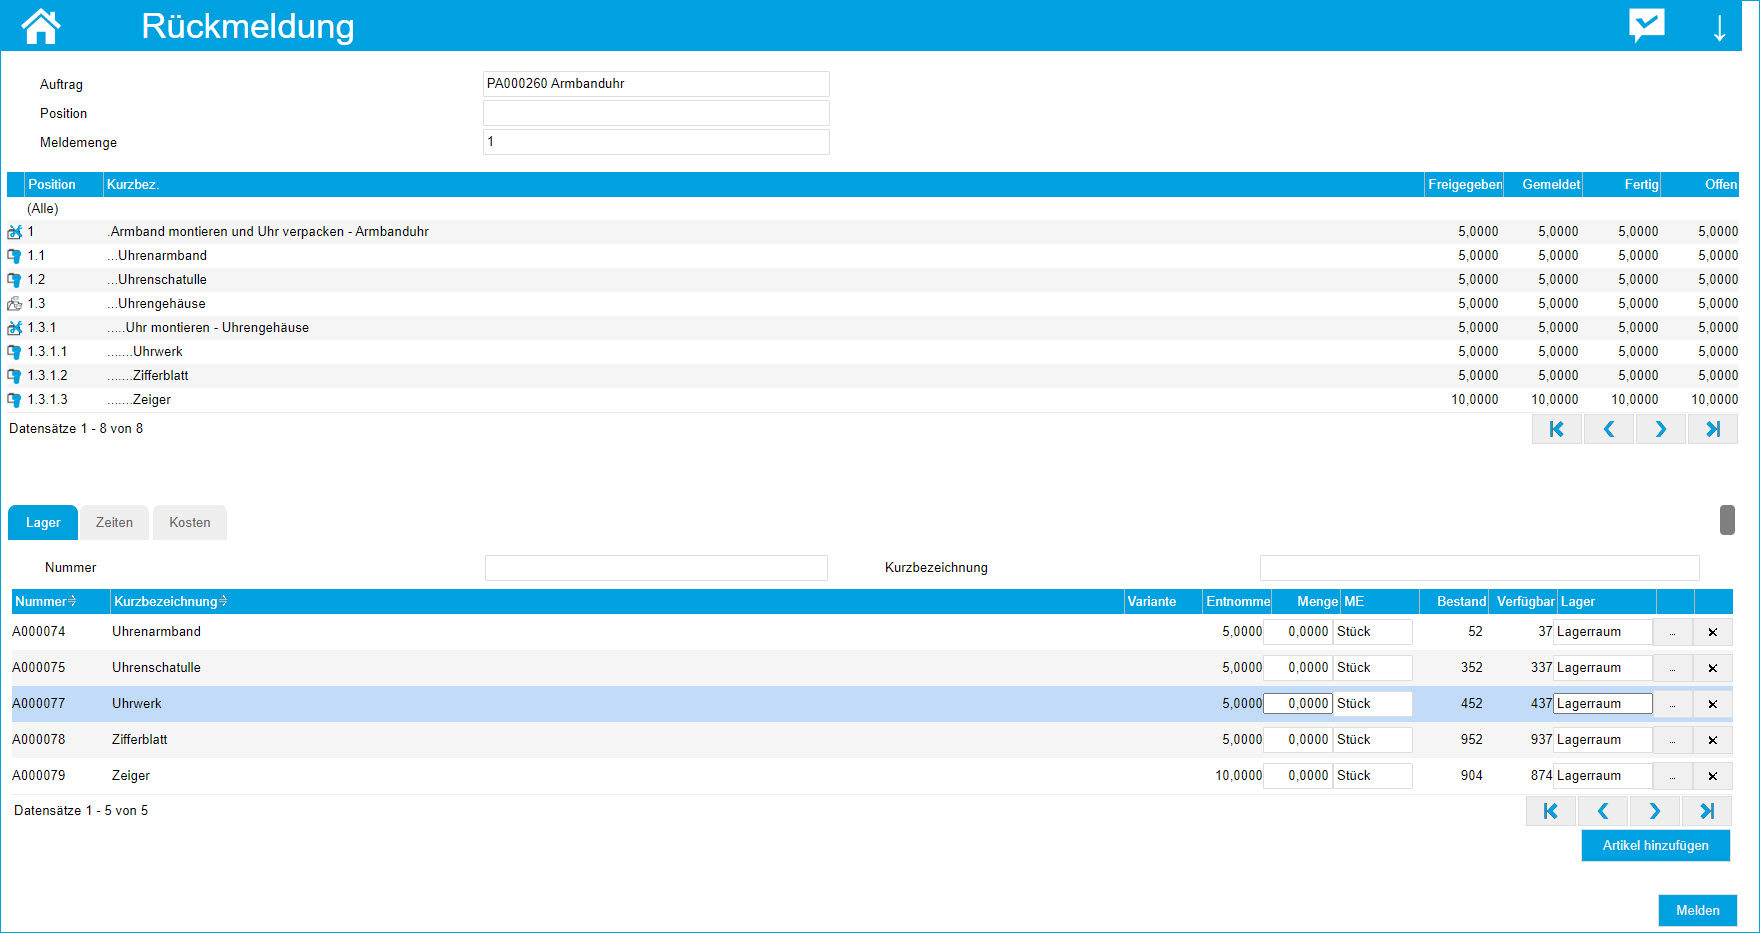Jump to last page of Lager table

click(1707, 811)
